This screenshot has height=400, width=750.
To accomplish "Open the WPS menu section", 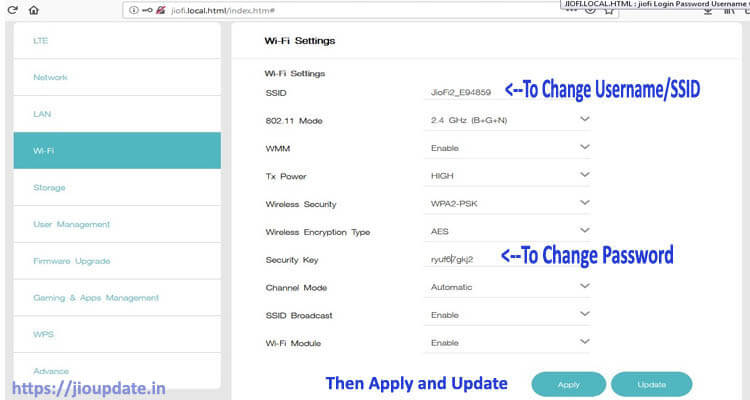I will pos(117,334).
